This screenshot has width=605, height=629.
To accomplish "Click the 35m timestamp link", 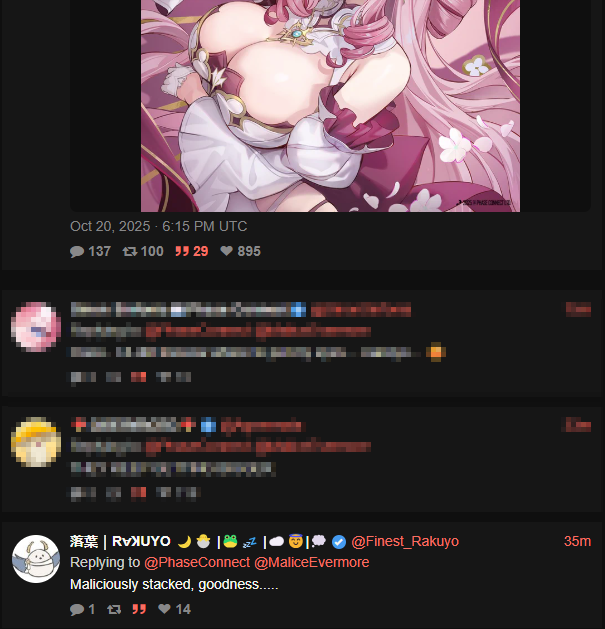I will [x=577, y=542].
